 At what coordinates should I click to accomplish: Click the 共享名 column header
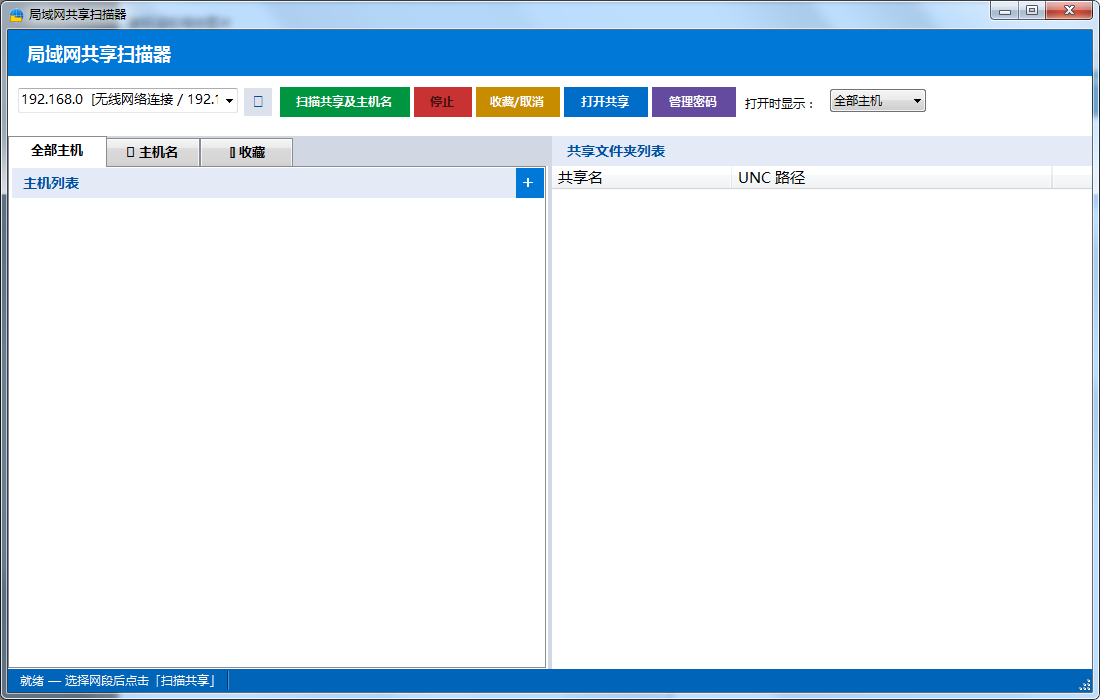[x=640, y=178]
